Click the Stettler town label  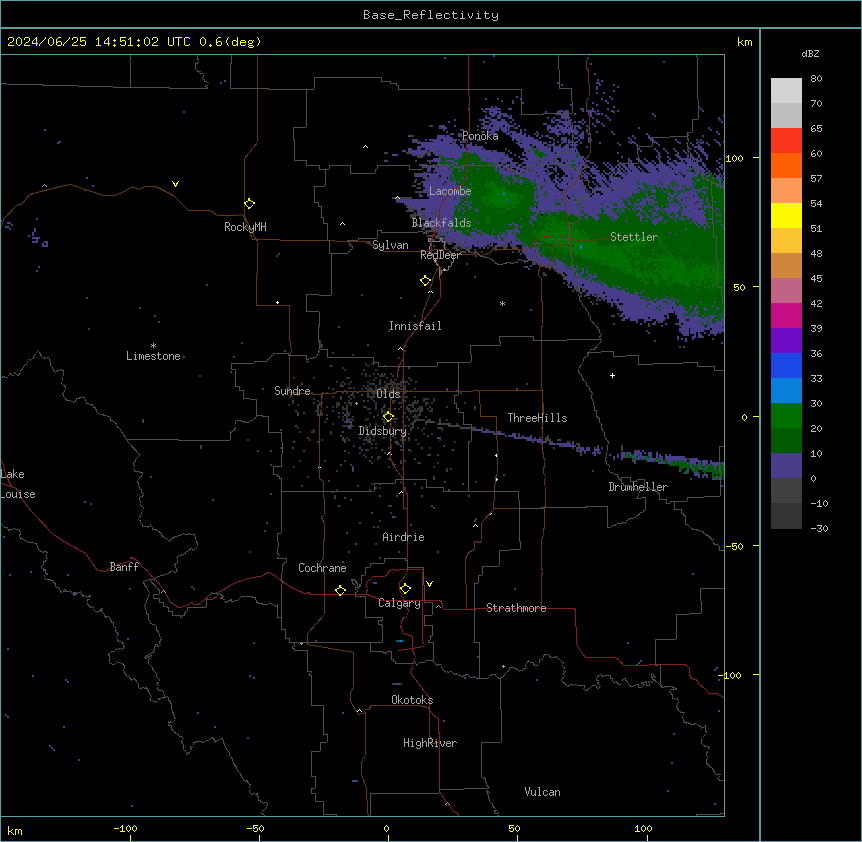coord(634,237)
